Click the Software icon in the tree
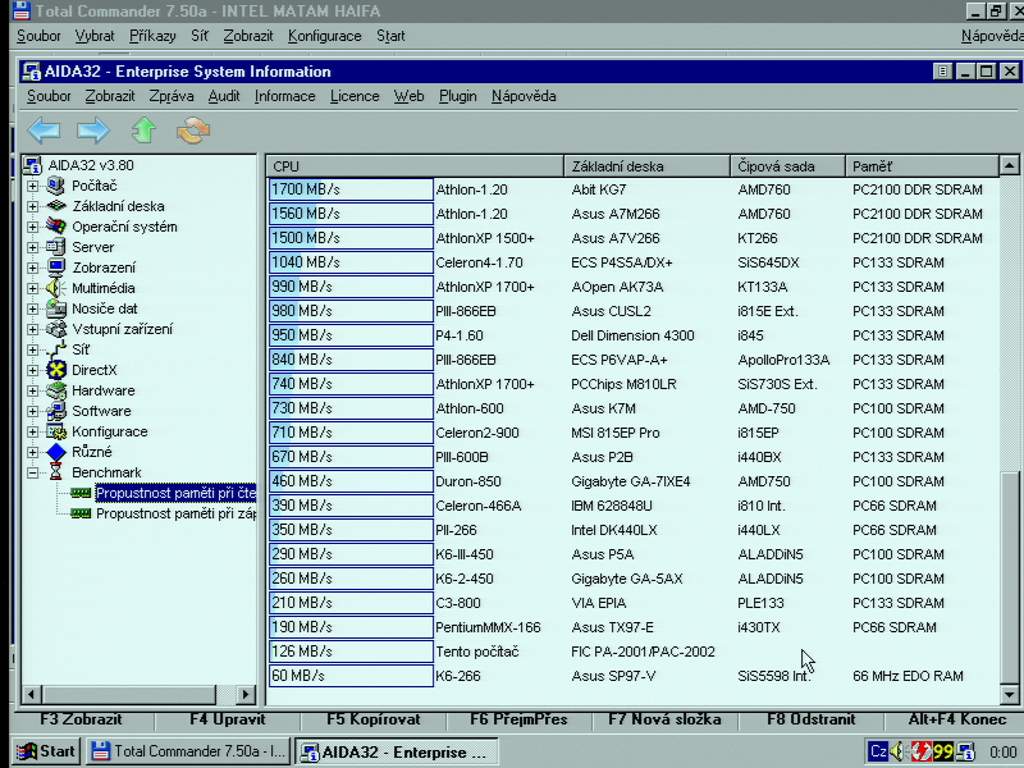The width and height of the screenshot is (1024, 768). click(56, 411)
